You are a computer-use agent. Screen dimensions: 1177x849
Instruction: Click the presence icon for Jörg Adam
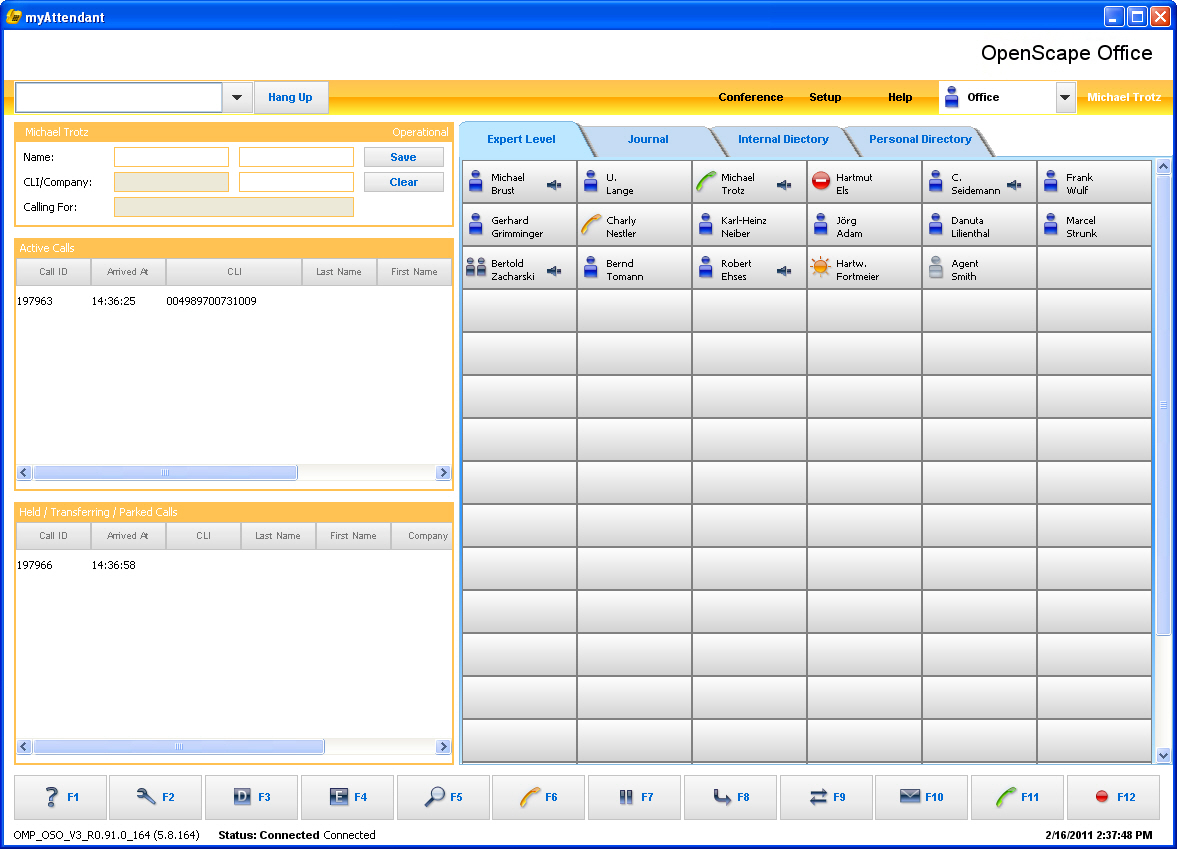[820, 224]
